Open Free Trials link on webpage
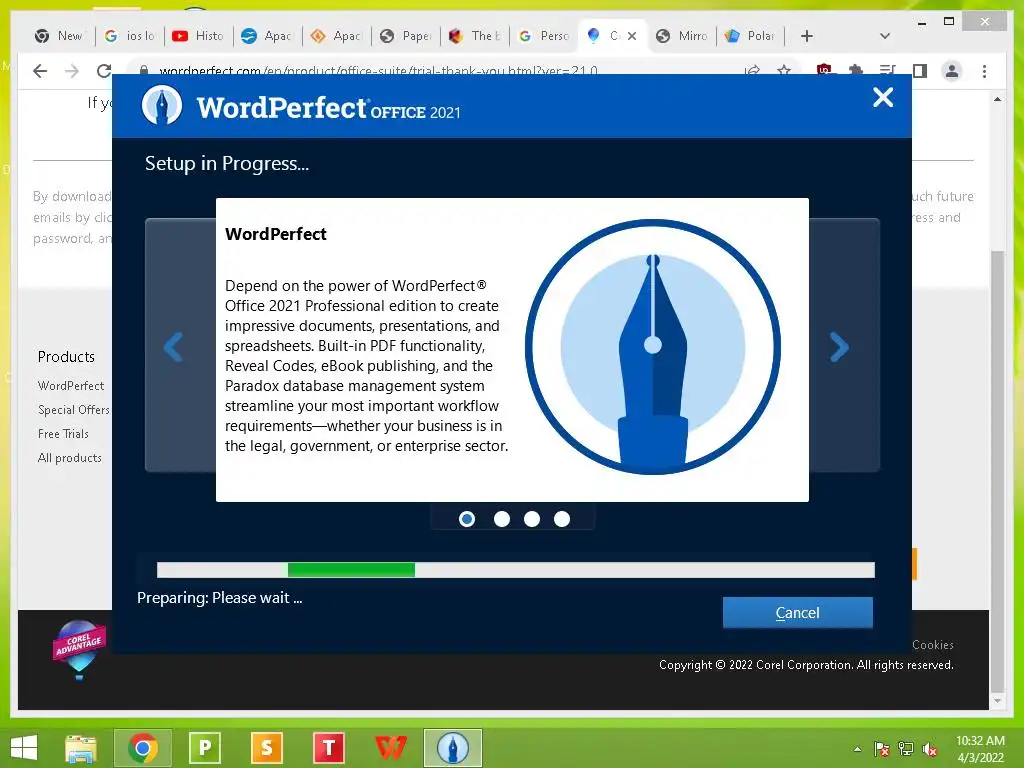This screenshot has height=768, width=1024. tap(63, 434)
